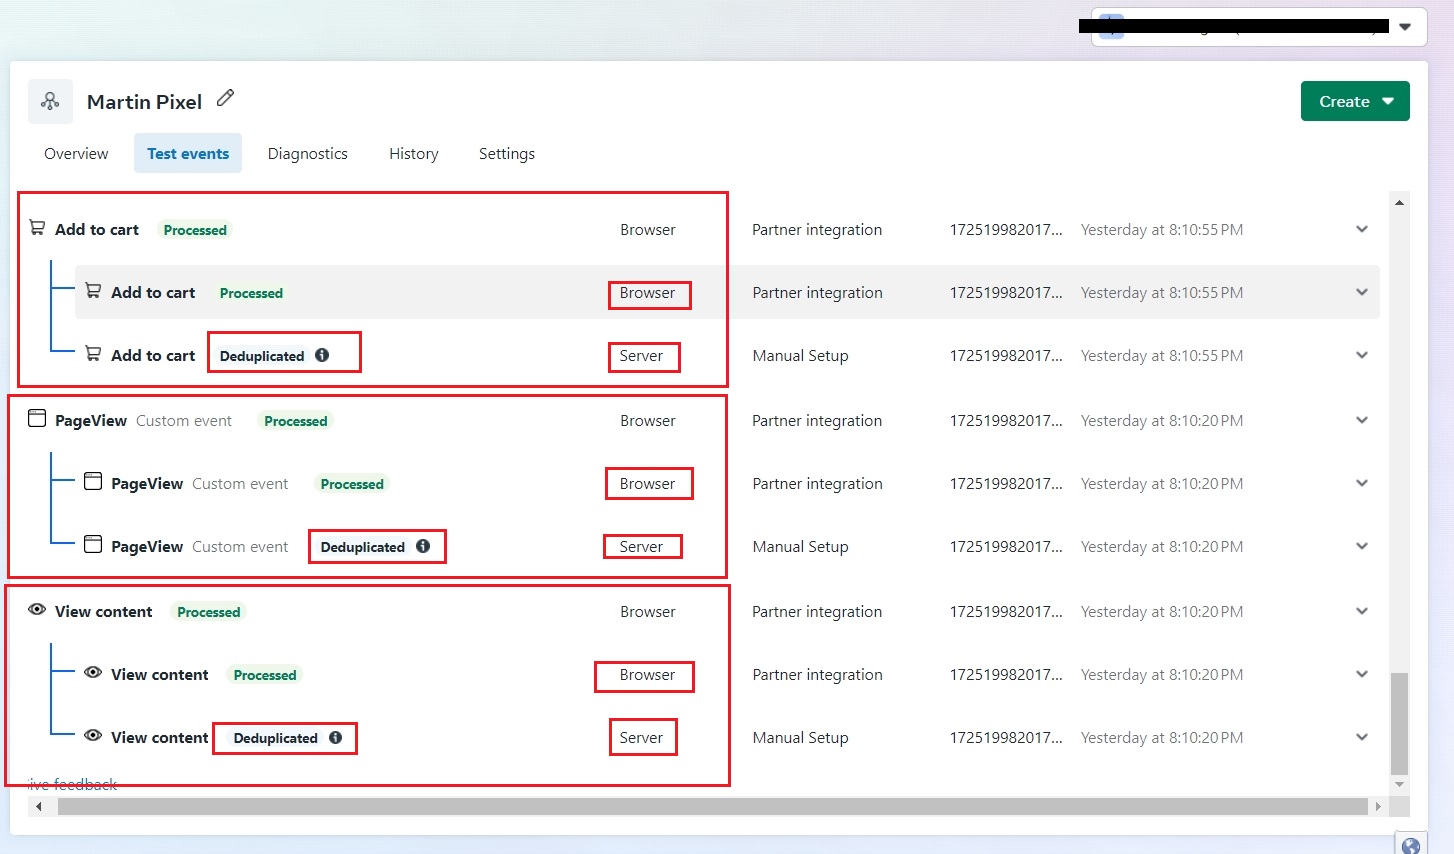Expand the PageView Manual Setup row chevron
Viewport: 1454px width, 854px height.
(x=1362, y=546)
